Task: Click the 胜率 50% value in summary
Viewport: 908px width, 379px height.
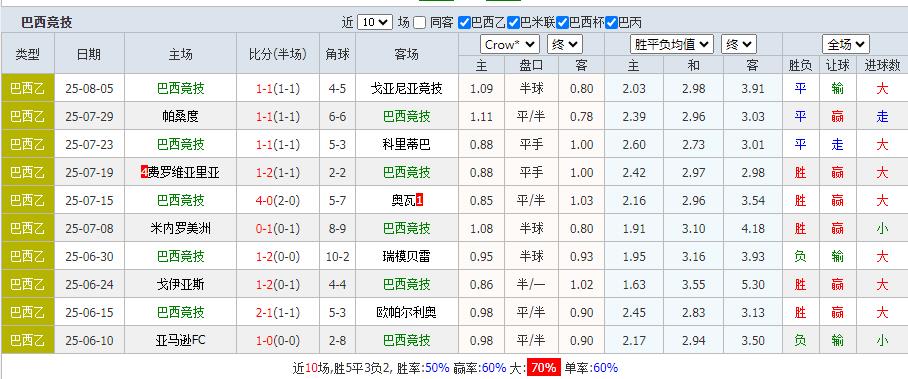Action: pyautogui.click(x=438, y=367)
